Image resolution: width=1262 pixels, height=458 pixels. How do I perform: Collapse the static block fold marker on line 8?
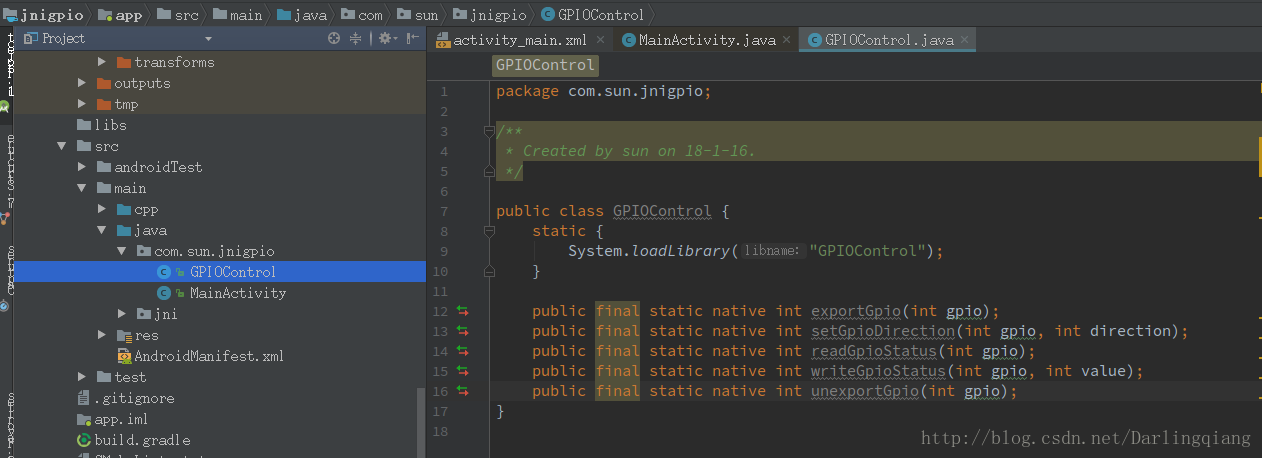coord(488,231)
